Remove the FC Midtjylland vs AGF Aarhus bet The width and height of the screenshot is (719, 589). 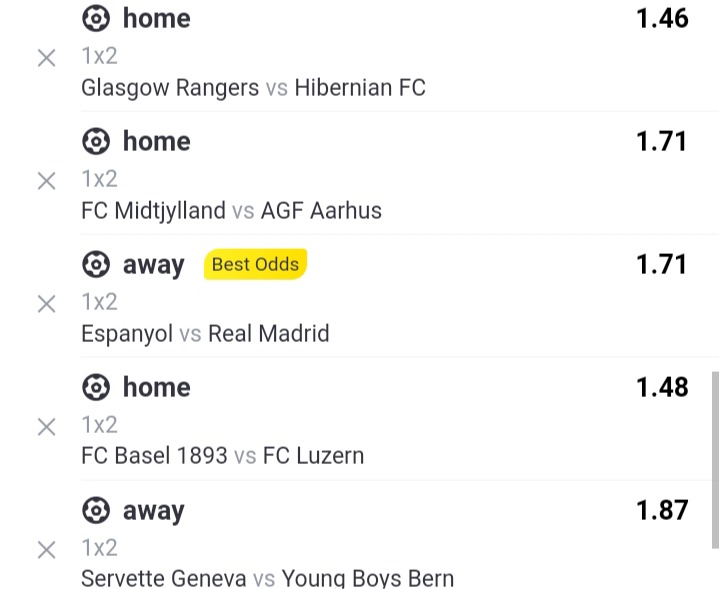pyautogui.click(x=46, y=181)
